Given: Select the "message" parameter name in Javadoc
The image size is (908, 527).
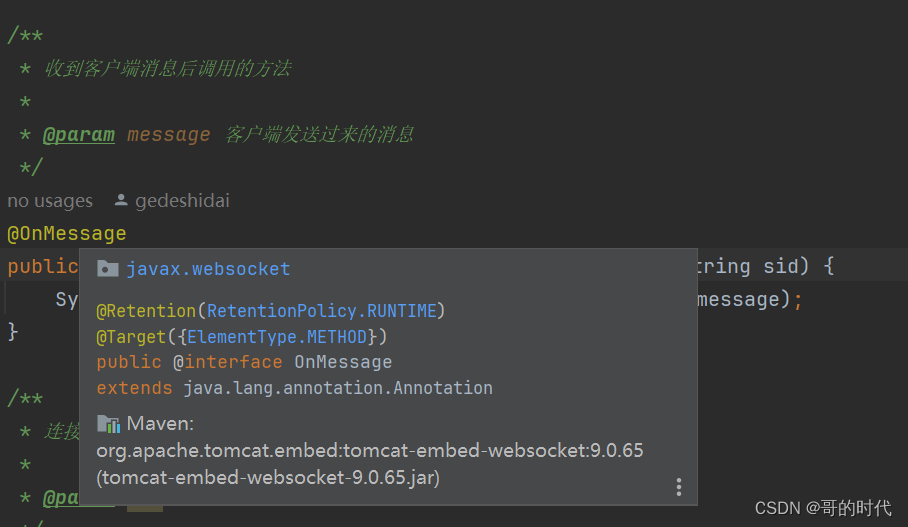Looking at the screenshot, I should (169, 134).
